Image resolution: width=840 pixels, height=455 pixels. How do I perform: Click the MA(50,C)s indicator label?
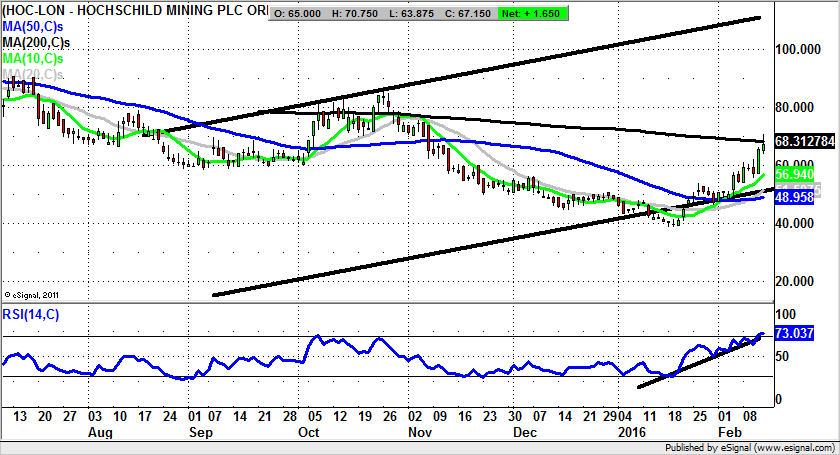(x=33, y=29)
